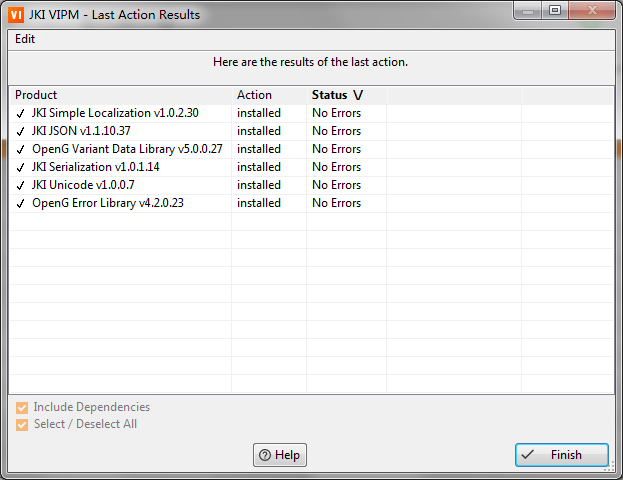
Task: Click the Finish button
Action: (x=562, y=455)
